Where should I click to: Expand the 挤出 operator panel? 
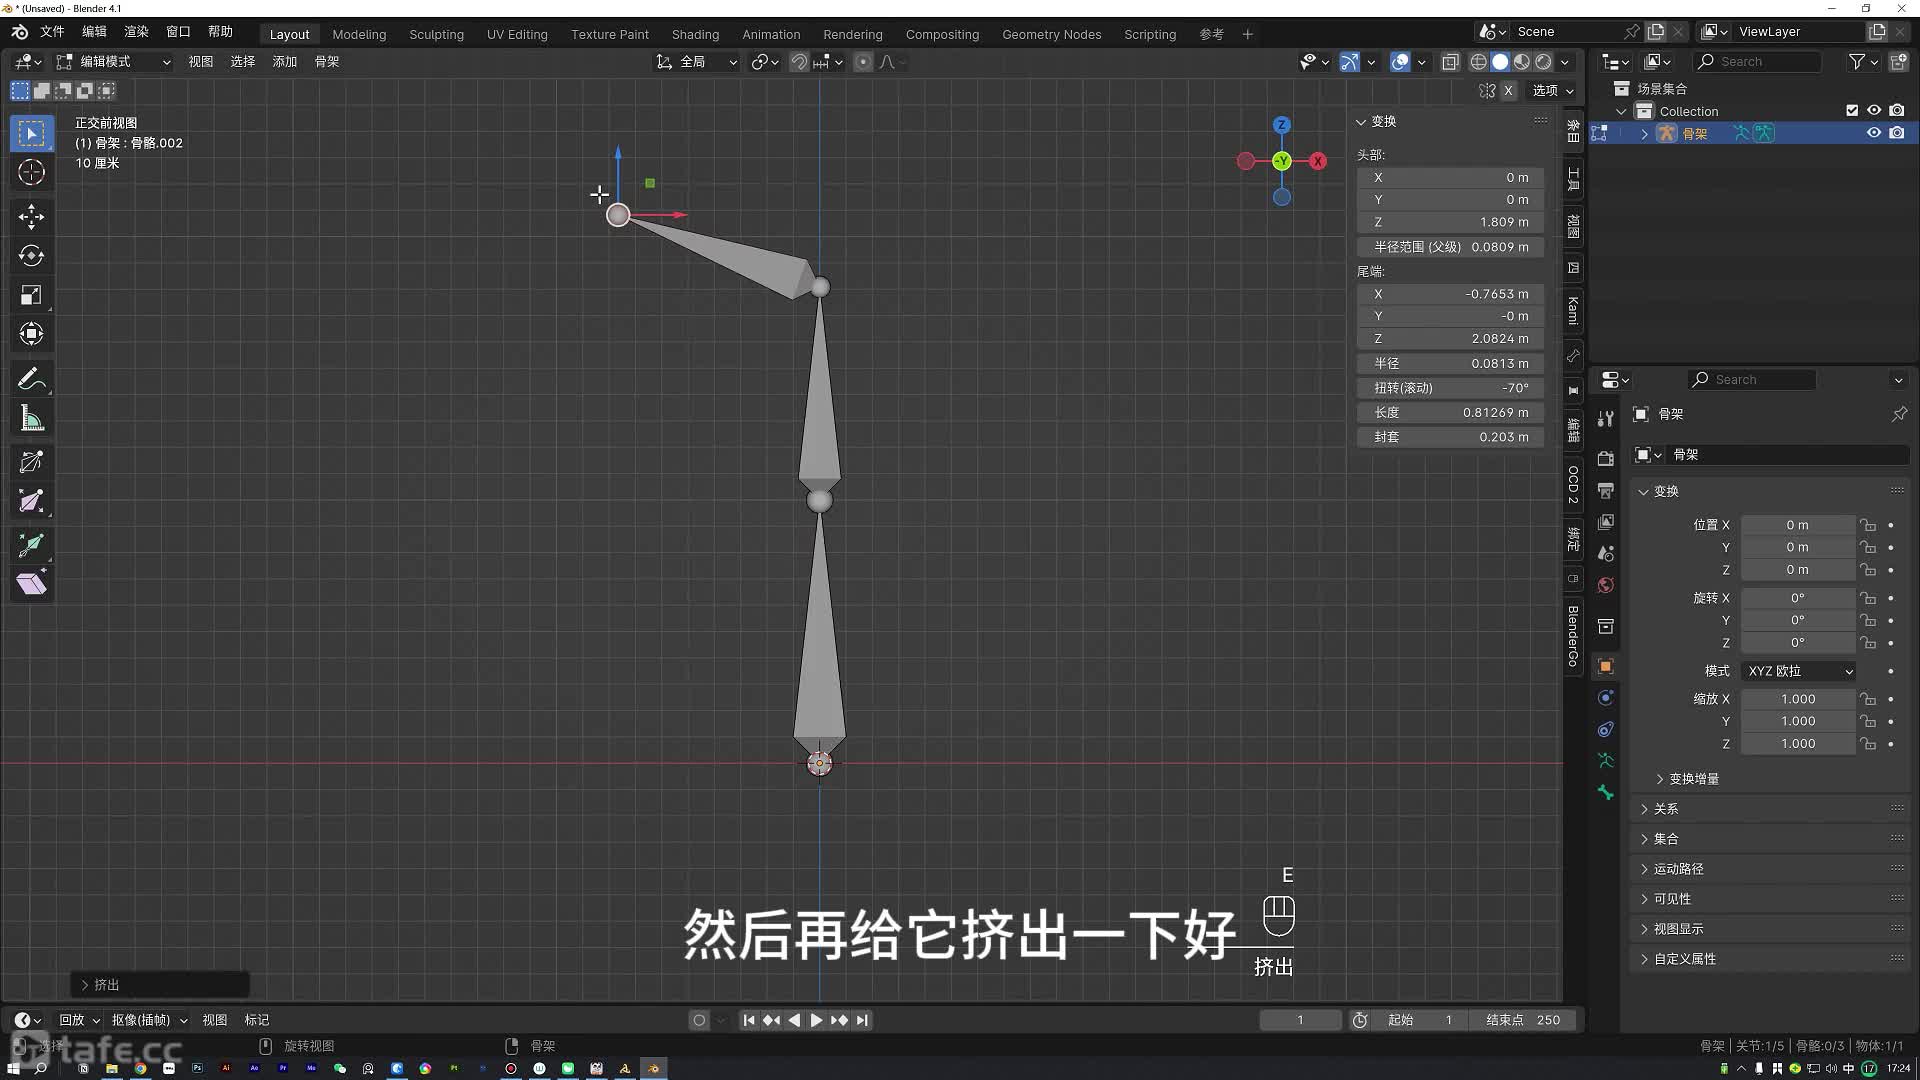tap(160, 985)
